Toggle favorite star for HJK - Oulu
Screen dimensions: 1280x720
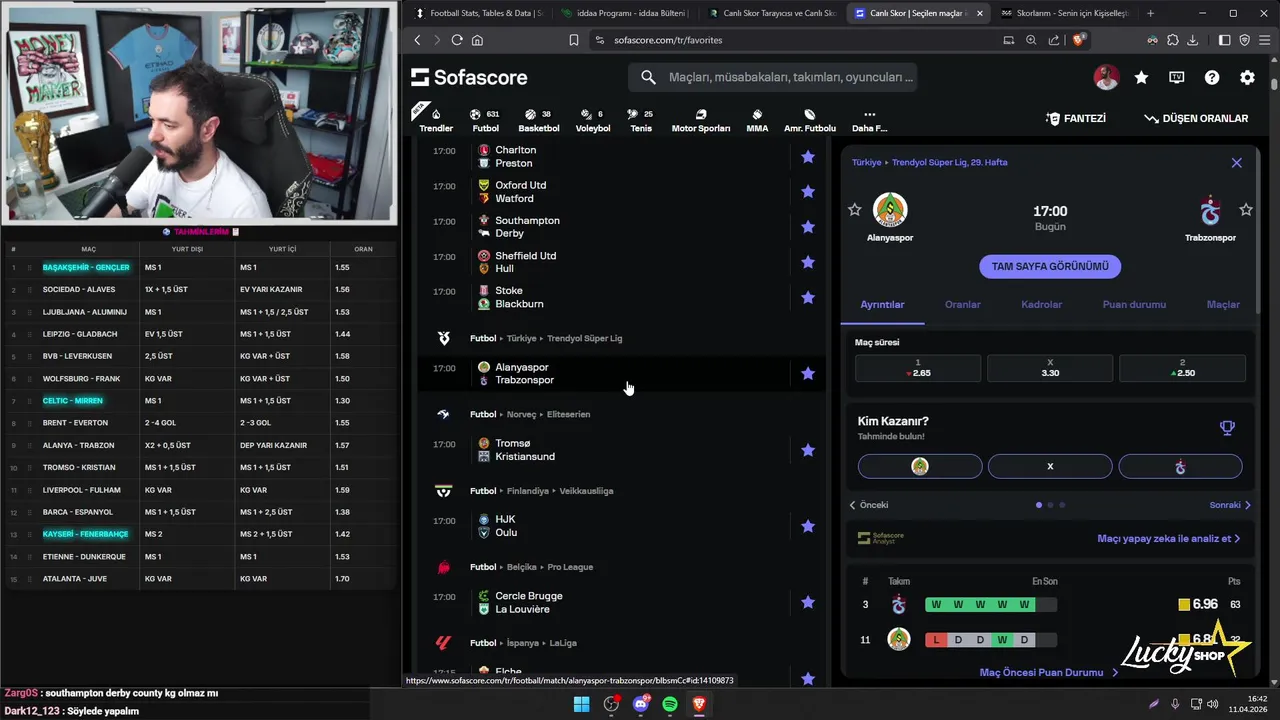808,526
